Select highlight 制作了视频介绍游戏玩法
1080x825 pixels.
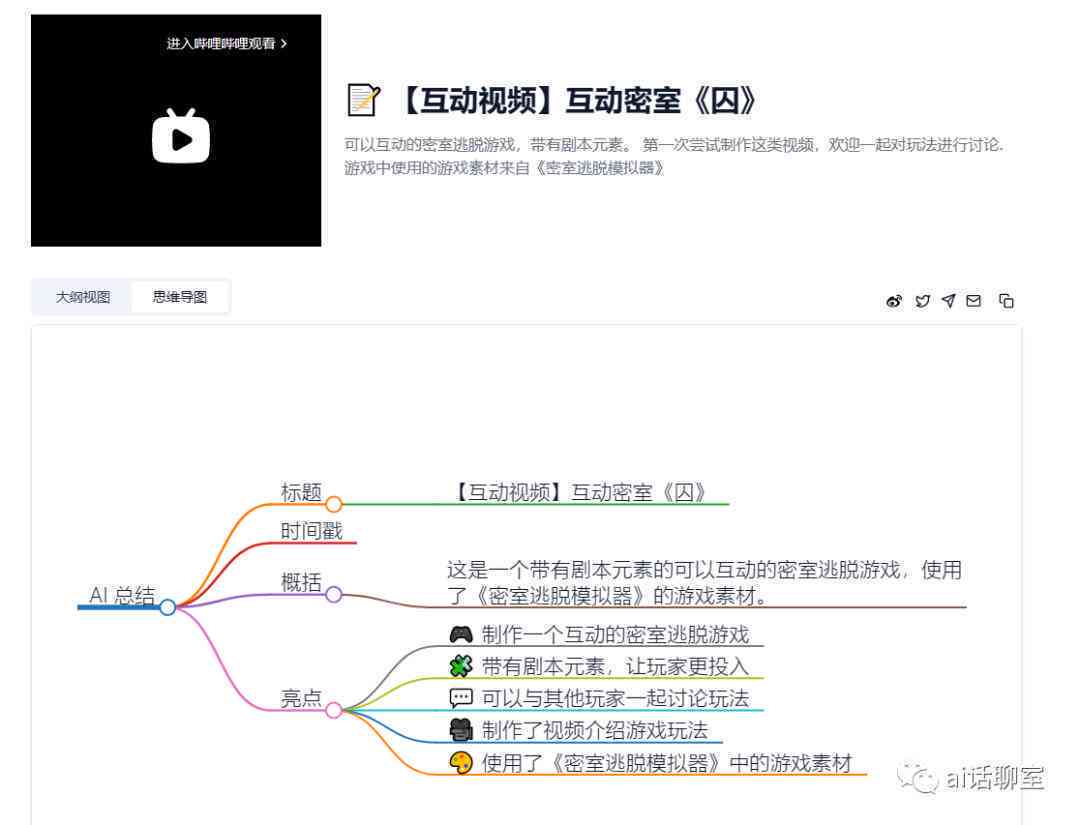pyautogui.click(x=594, y=730)
